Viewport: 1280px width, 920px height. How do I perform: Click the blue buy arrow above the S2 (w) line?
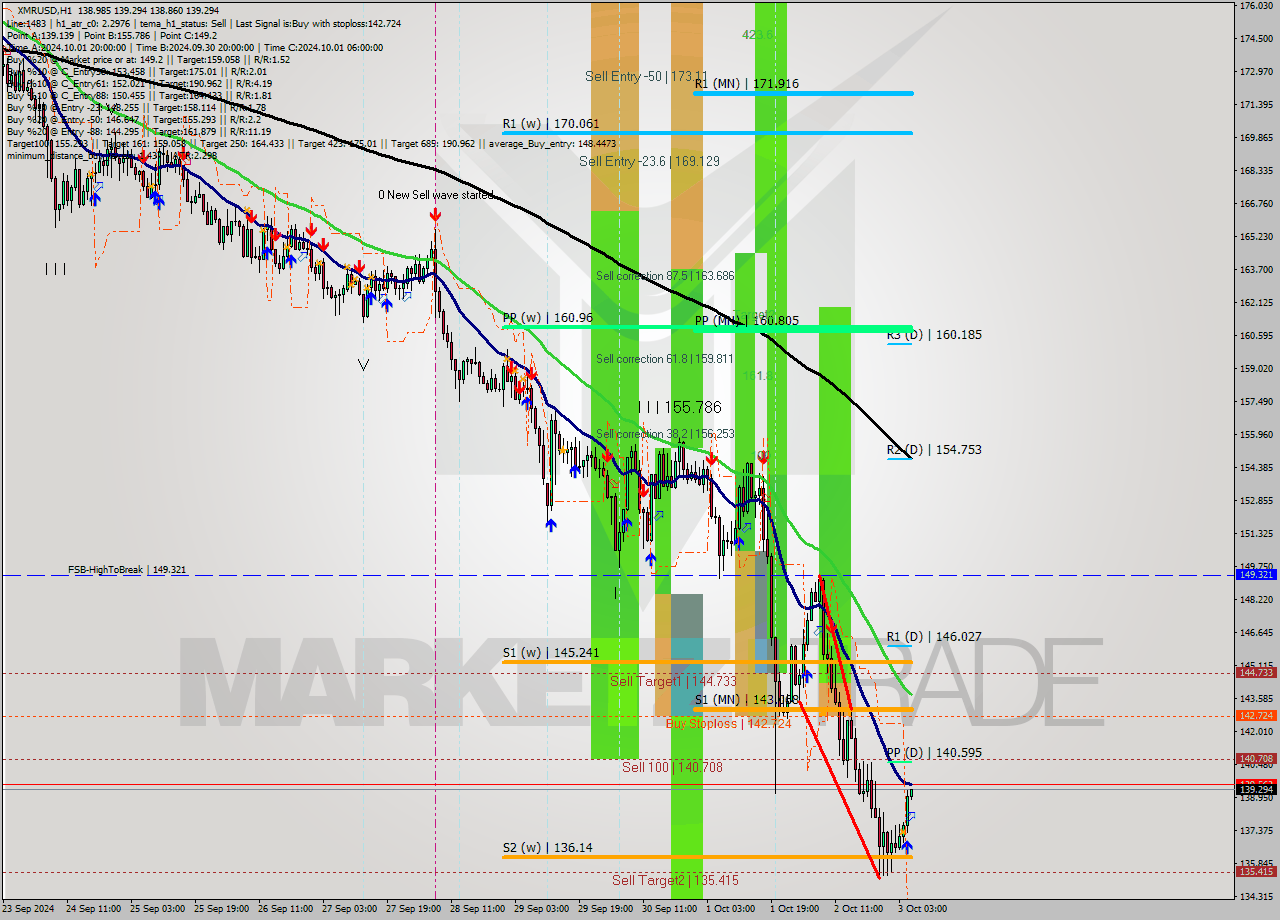pyautogui.click(x=906, y=846)
